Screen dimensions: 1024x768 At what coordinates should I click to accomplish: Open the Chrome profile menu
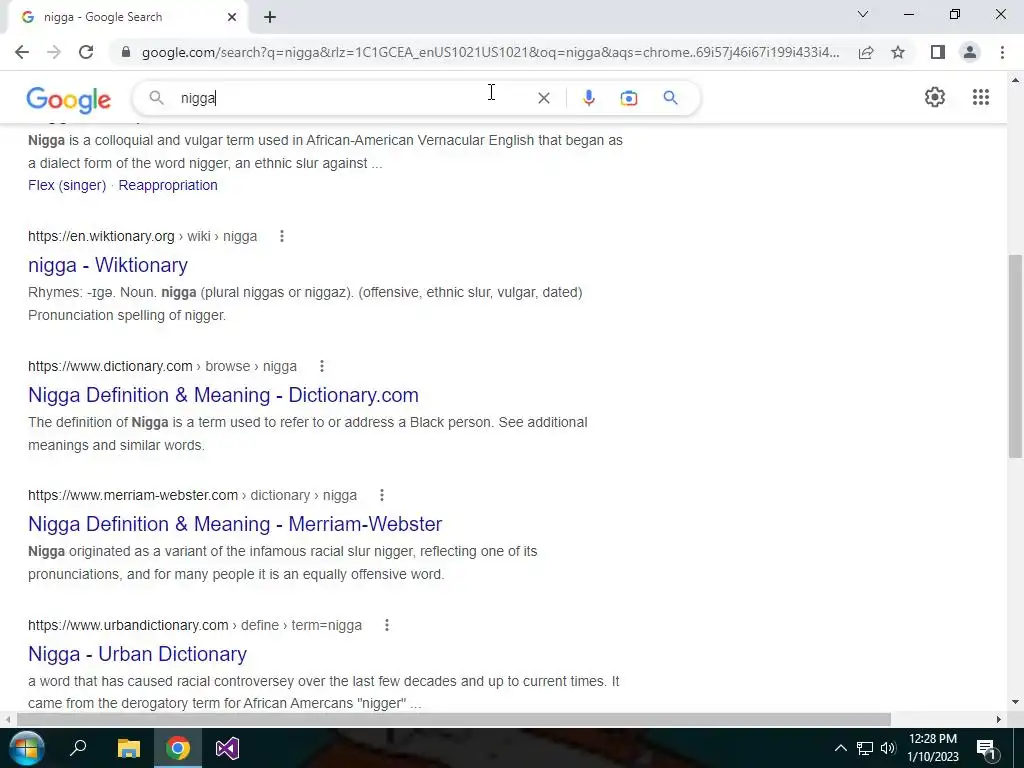pyautogui.click(x=970, y=52)
